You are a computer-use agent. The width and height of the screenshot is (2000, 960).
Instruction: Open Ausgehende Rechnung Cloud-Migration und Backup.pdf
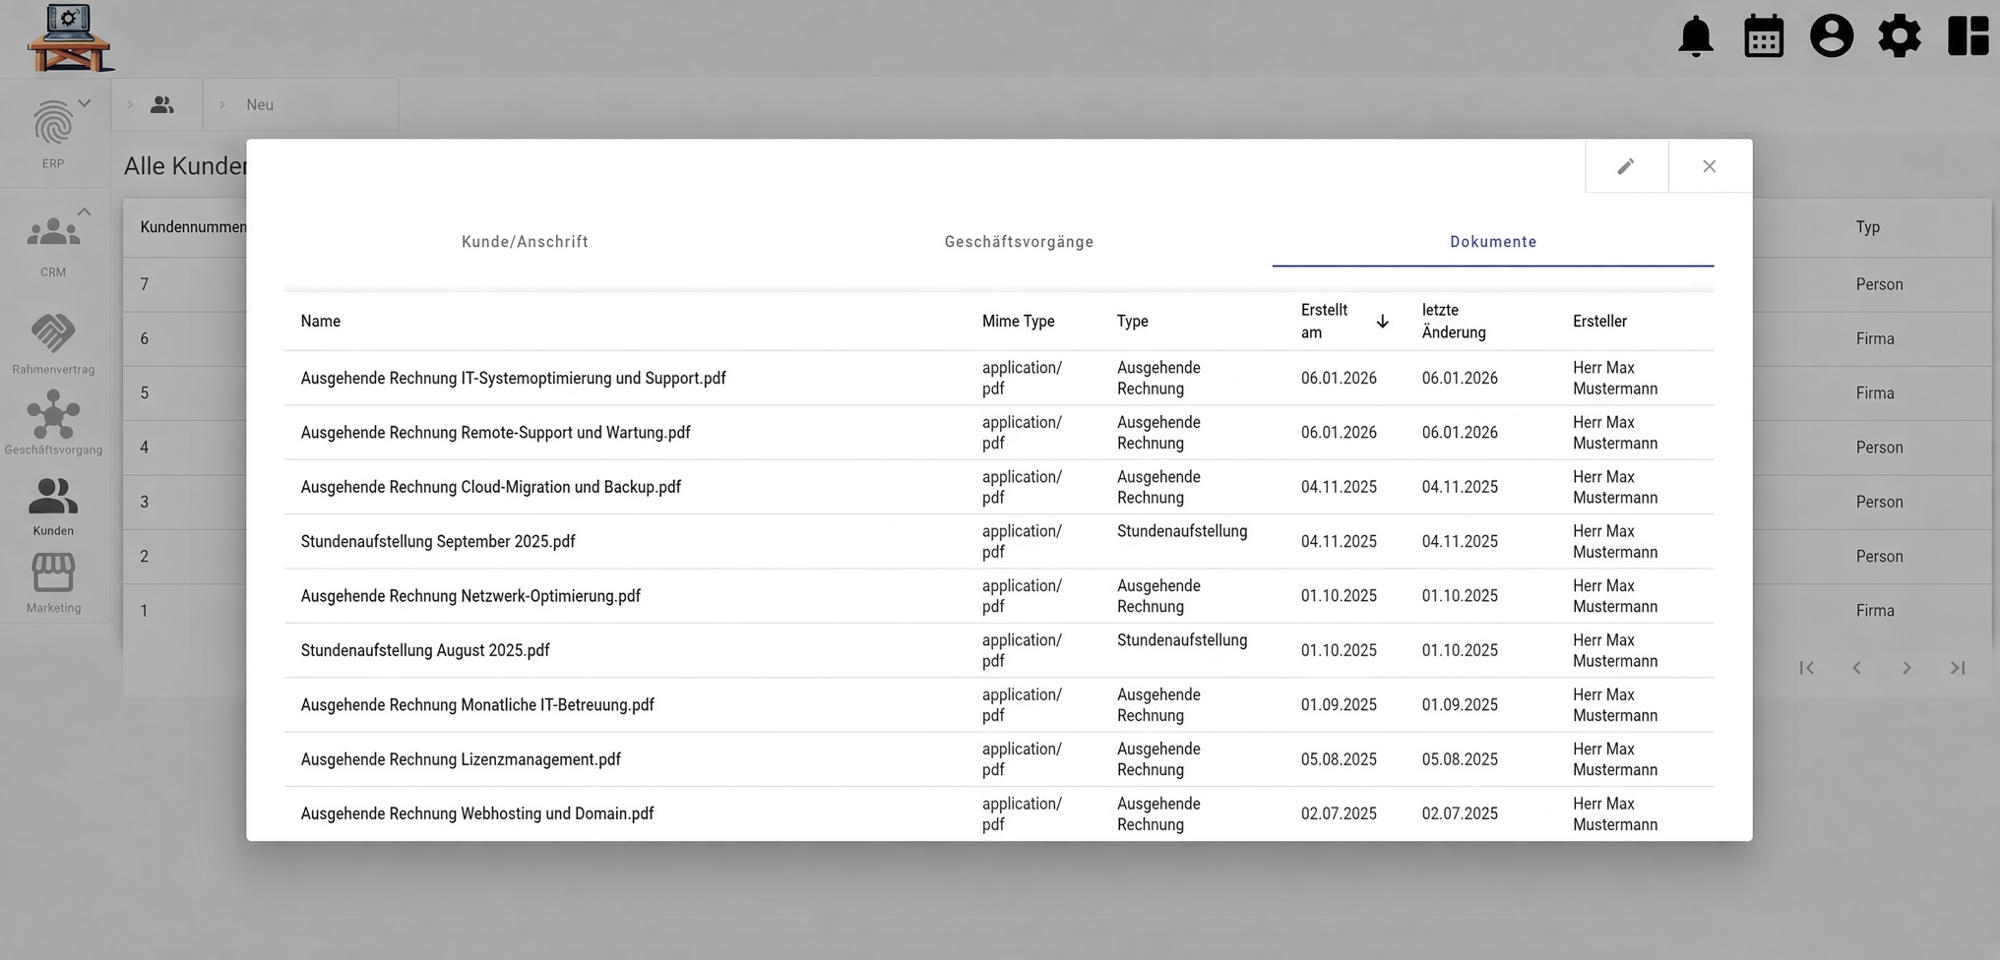tap(490, 487)
